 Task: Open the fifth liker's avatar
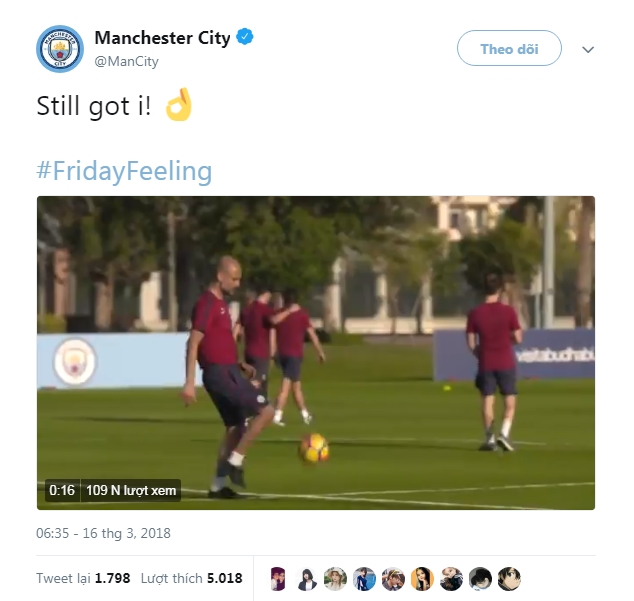tap(393, 579)
